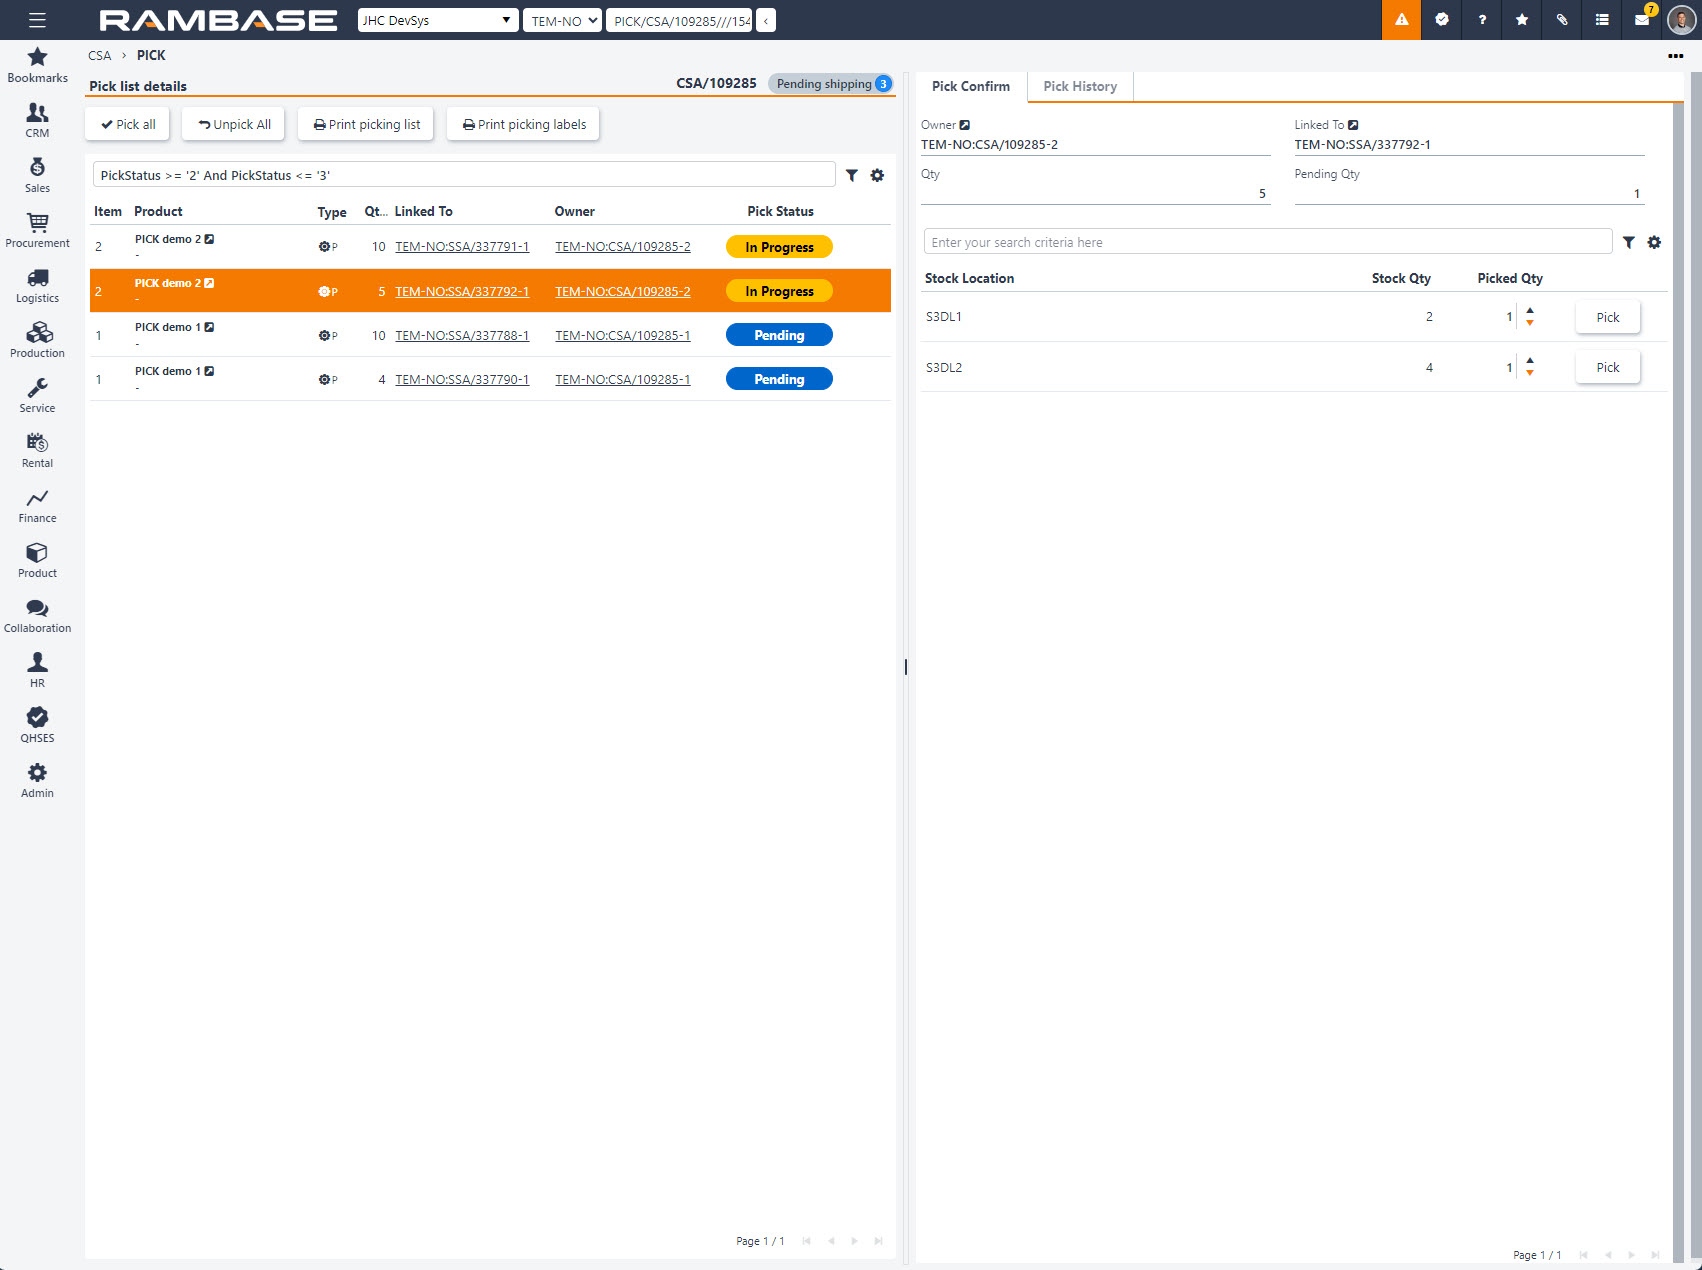
Task: Open the mail notifications icon
Action: point(1641,20)
